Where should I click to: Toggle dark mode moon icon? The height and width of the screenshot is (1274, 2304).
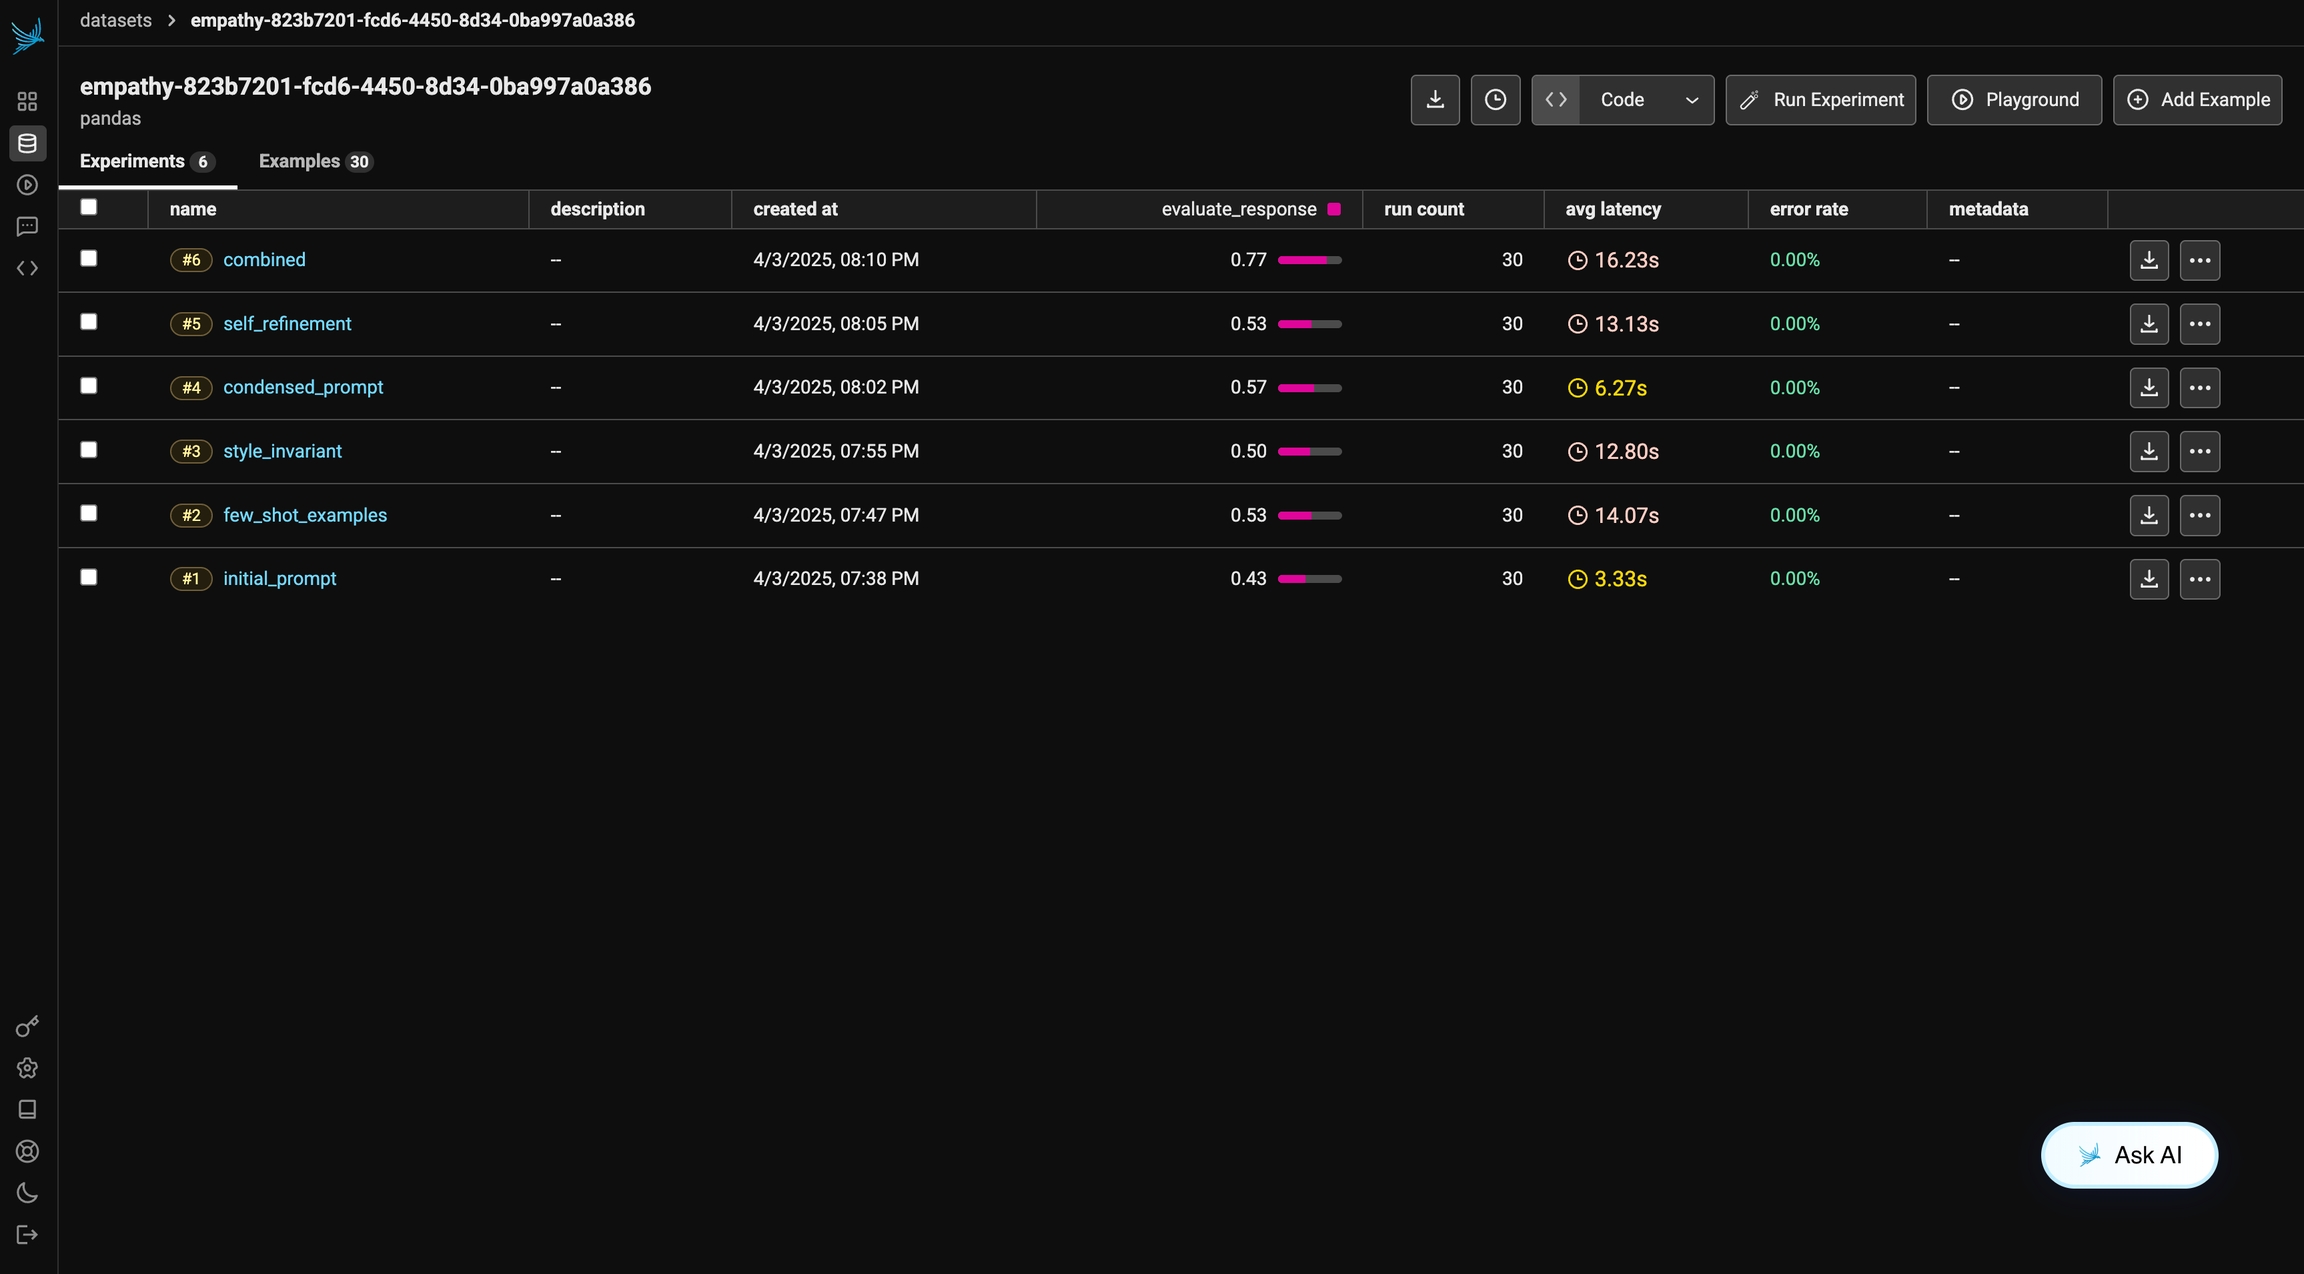coord(27,1193)
